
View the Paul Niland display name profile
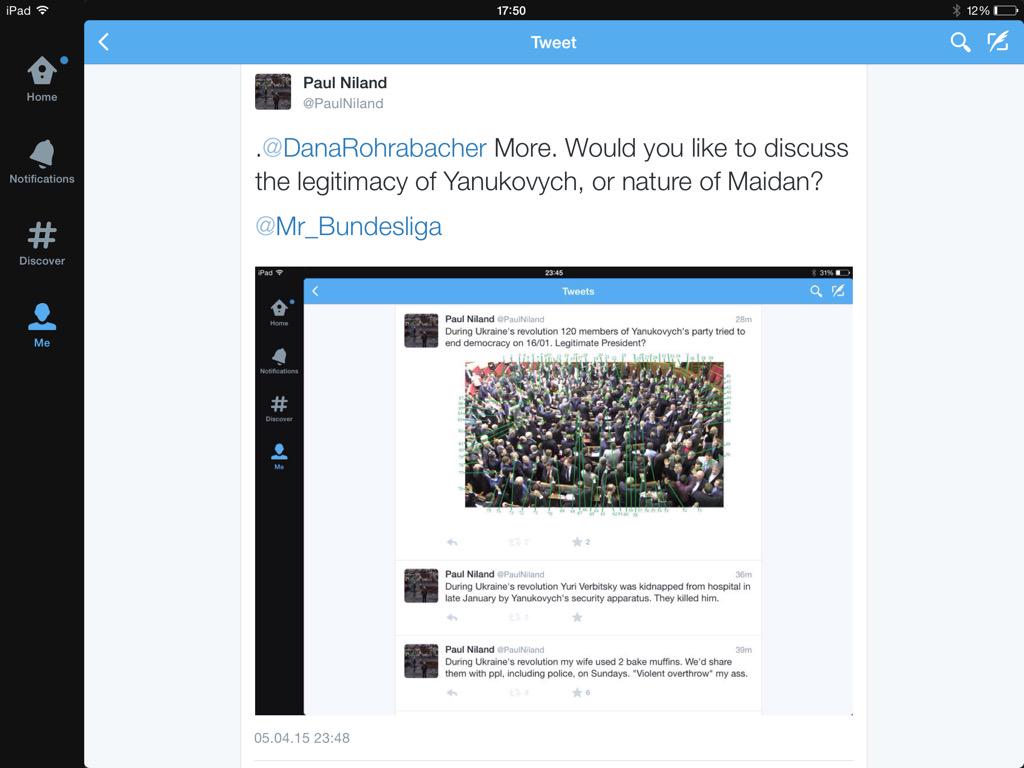[x=345, y=83]
